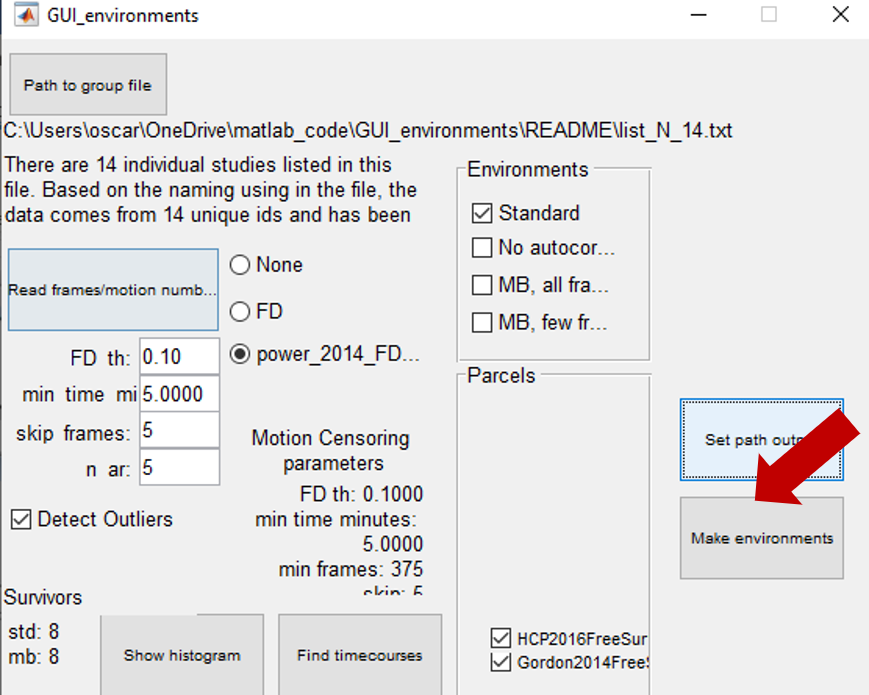Click the Set path output button
This screenshot has width=869, height=695.
[762, 440]
